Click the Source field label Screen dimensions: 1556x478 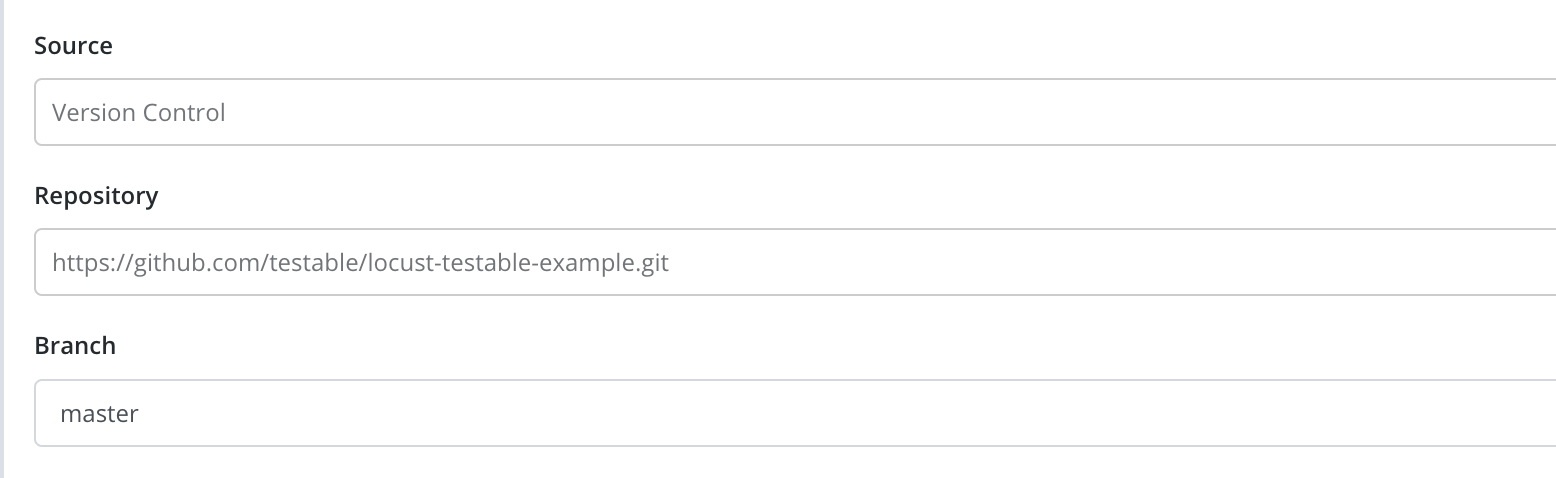pyautogui.click(x=73, y=46)
